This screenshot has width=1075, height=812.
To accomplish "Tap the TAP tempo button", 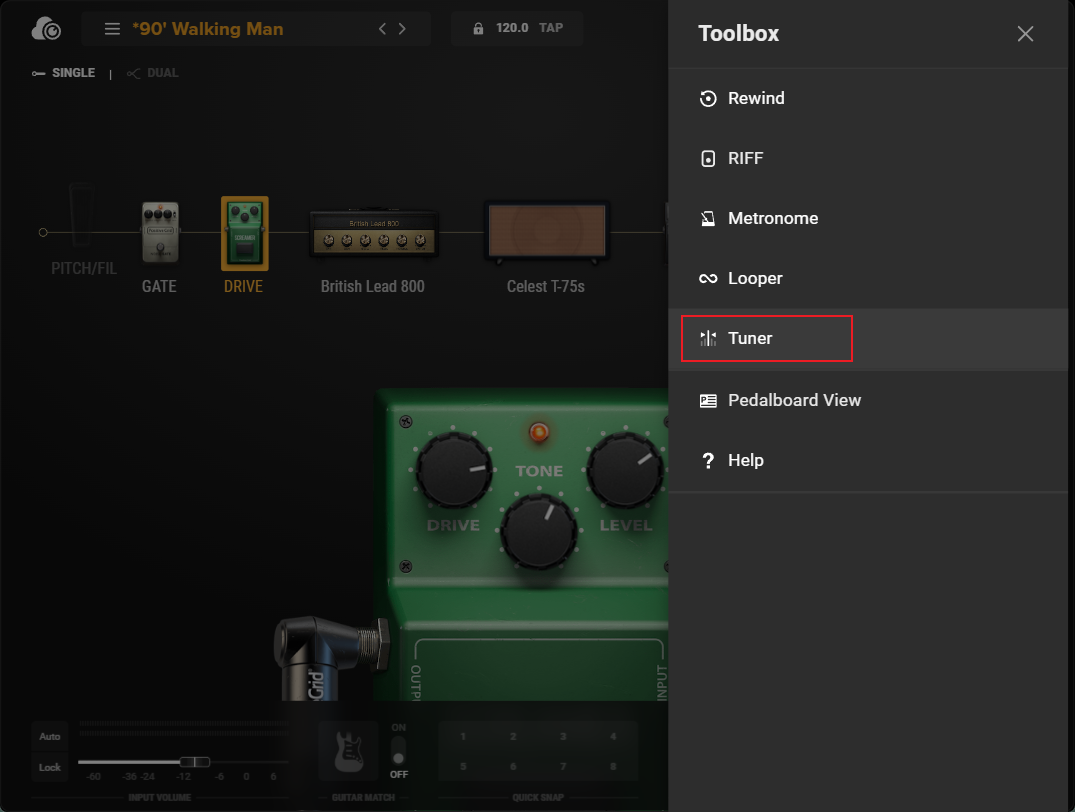I will point(550,29).
